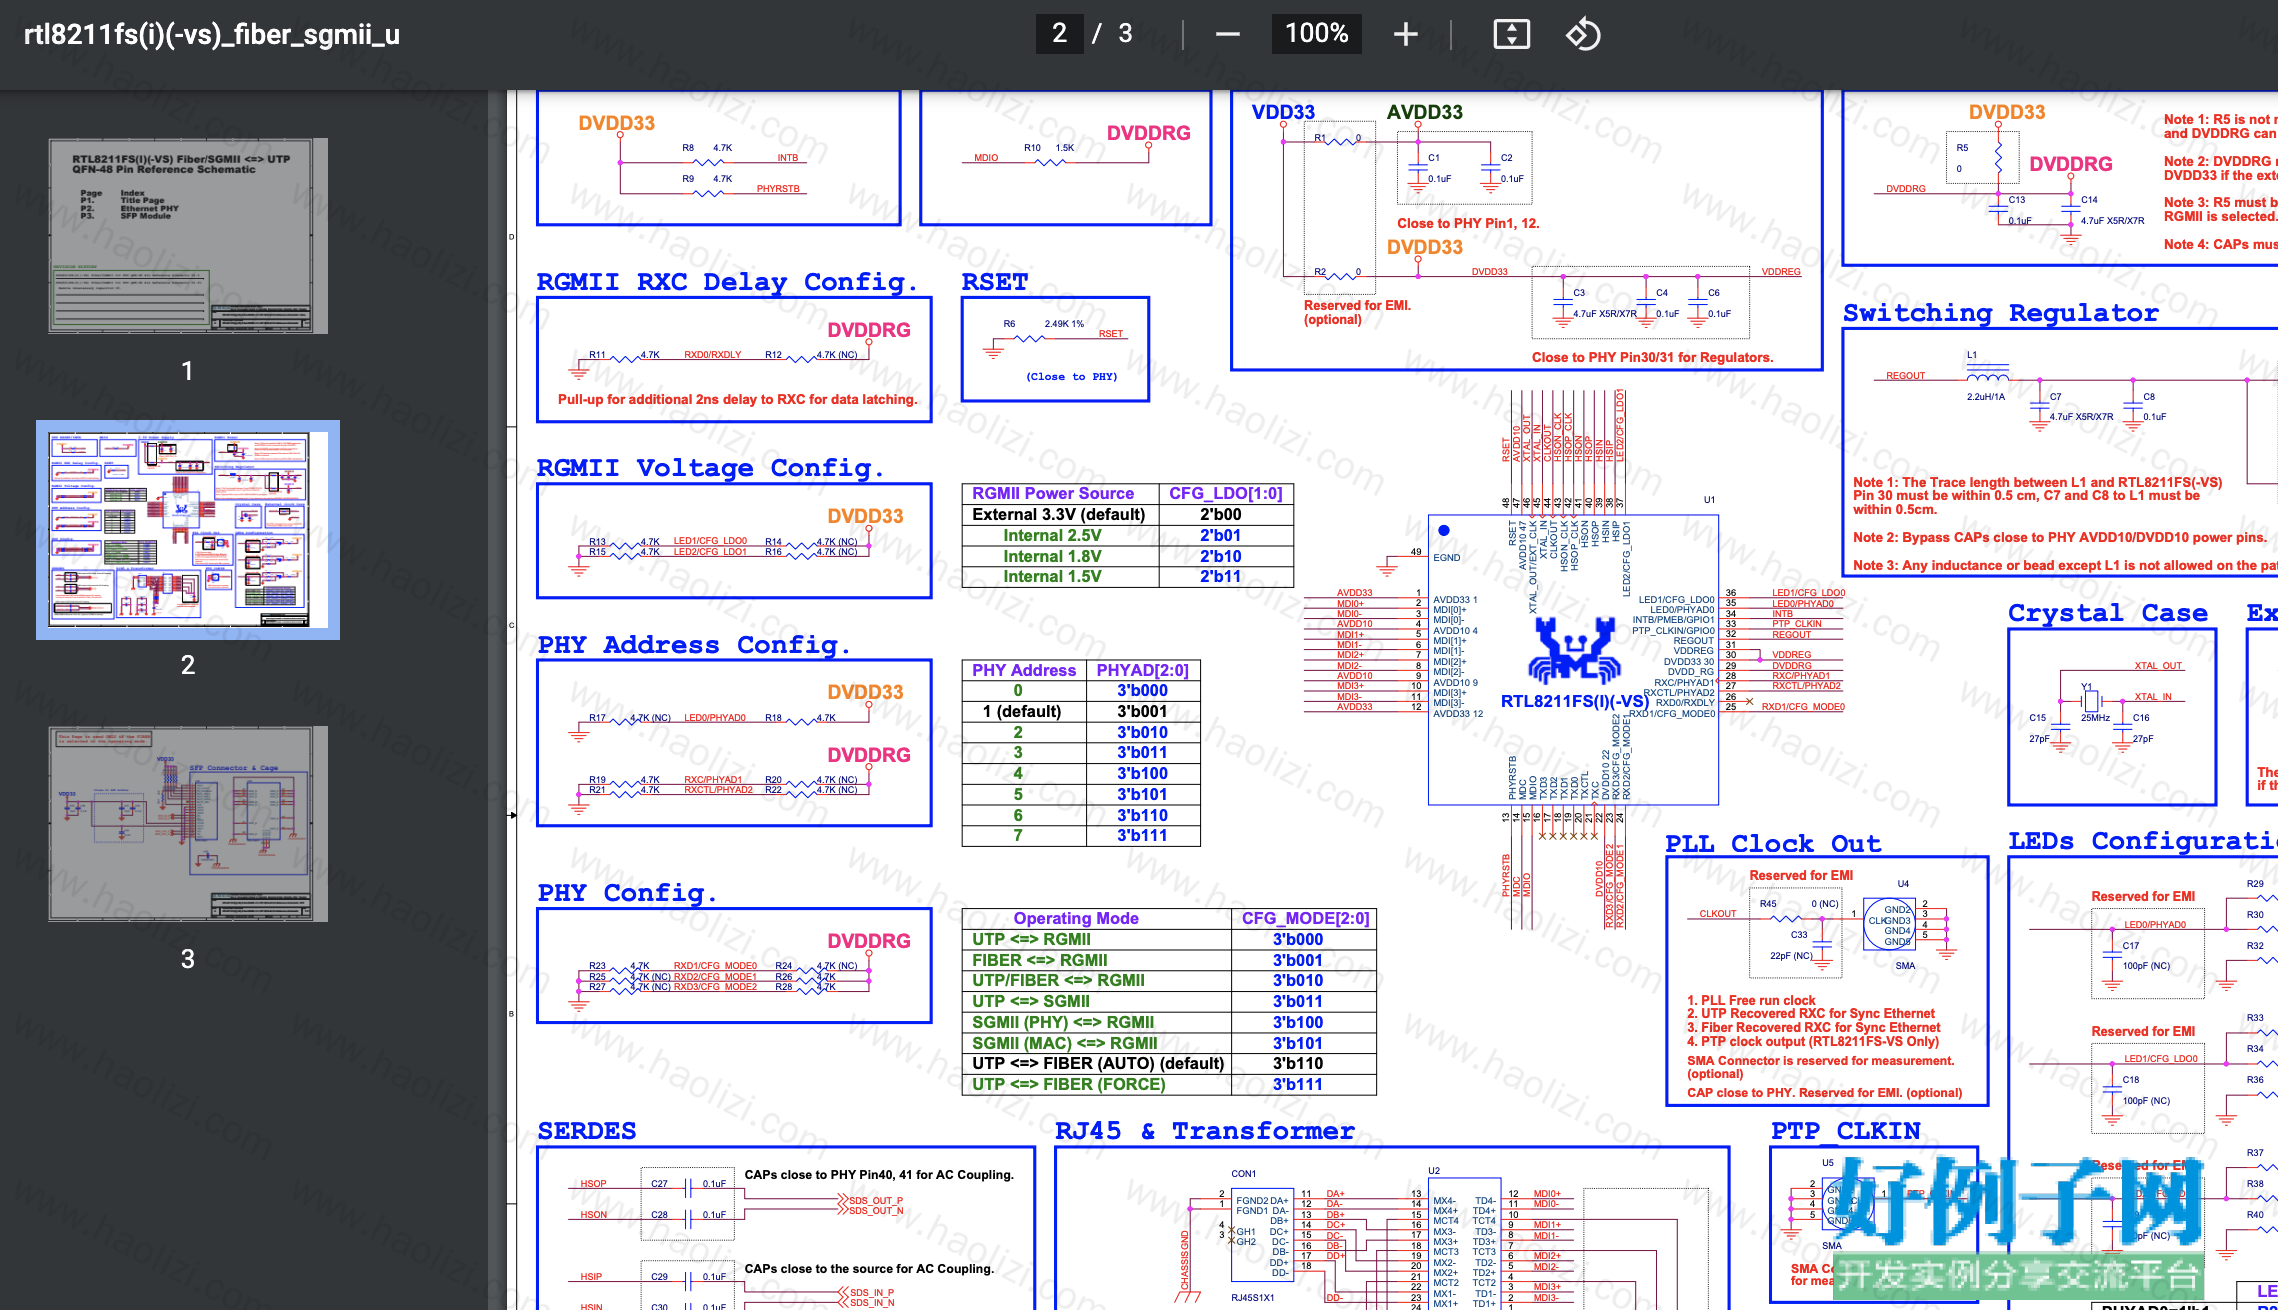Click the Operating Mode table header
Viewport: 2278px width, 1310px height.
click(1076, 918)
